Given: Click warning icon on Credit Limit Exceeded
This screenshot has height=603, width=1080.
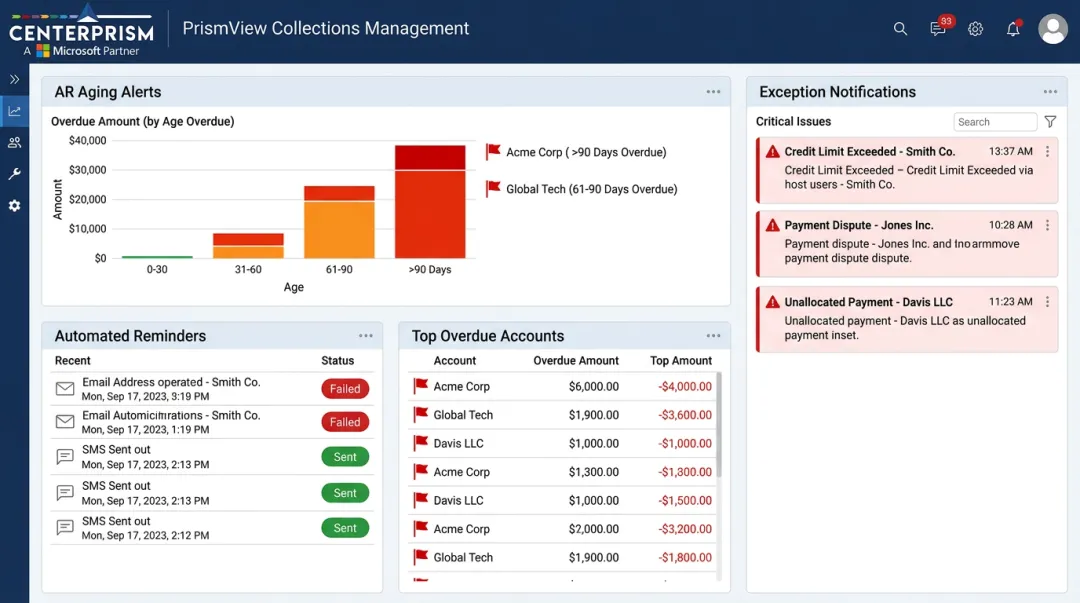Looking at the screenshot, I should (773, 152).
